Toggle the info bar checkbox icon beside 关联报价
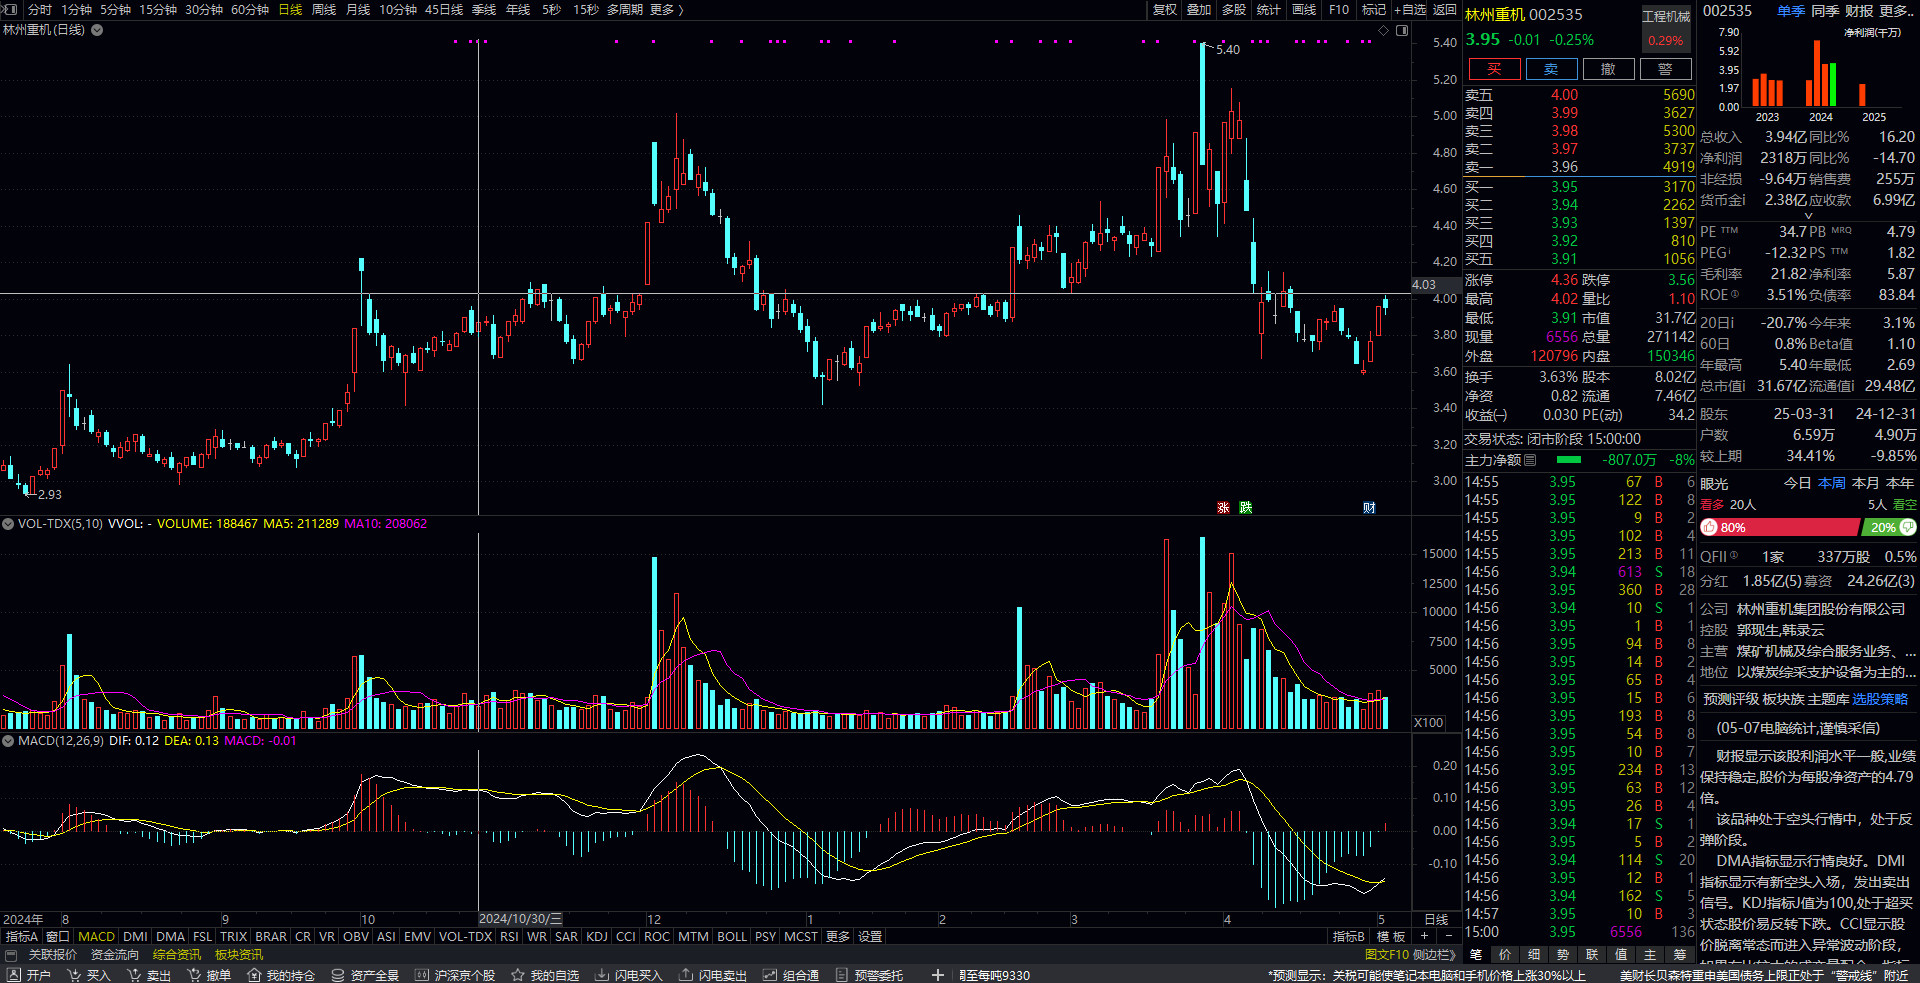The image size is (1920, 983). pyautogui.click(x=11, y=955)
